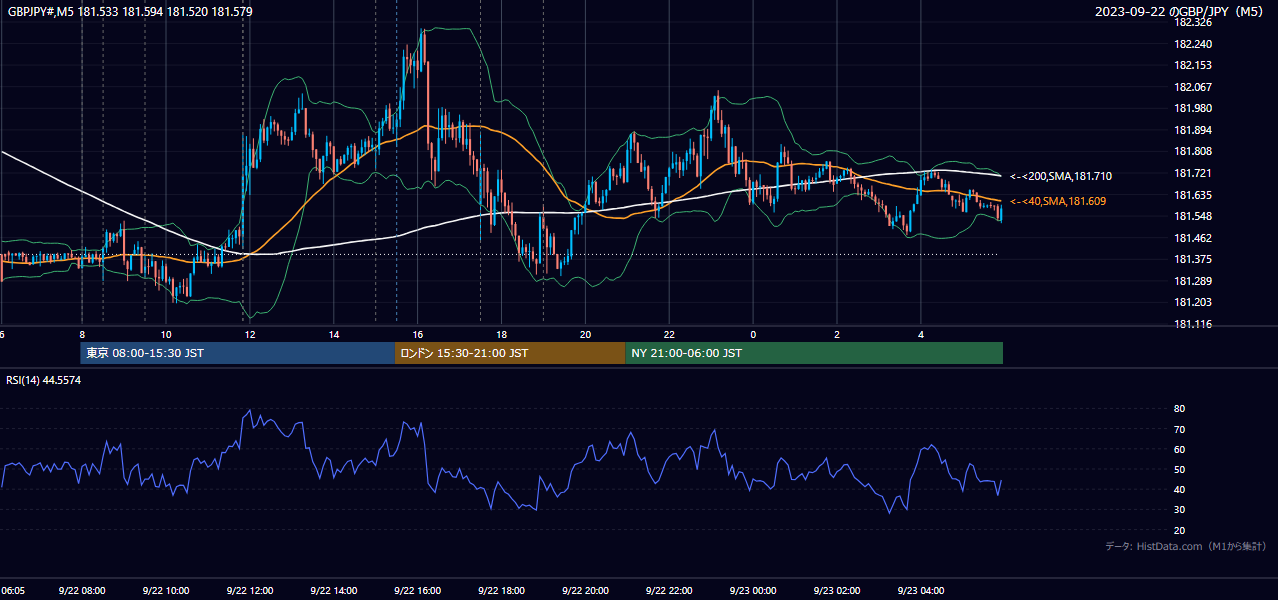The width and height of the screenshot is (1278, 600).
Task: Click price axis value 181.375
Action: tap(1193, 259)
